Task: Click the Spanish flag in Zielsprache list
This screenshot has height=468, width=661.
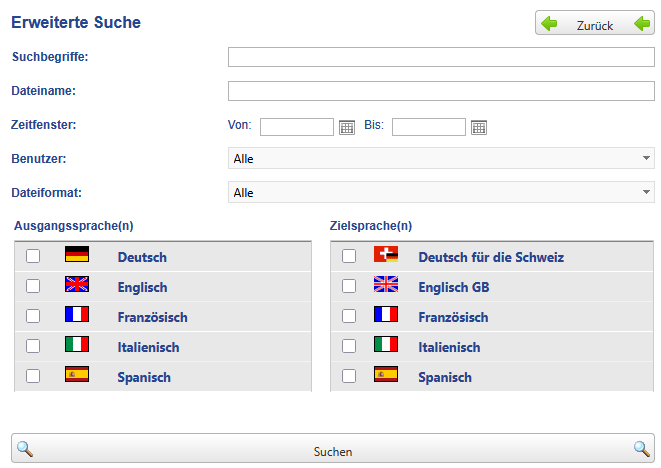Action: pyautogui.click(x=386, y=376)
